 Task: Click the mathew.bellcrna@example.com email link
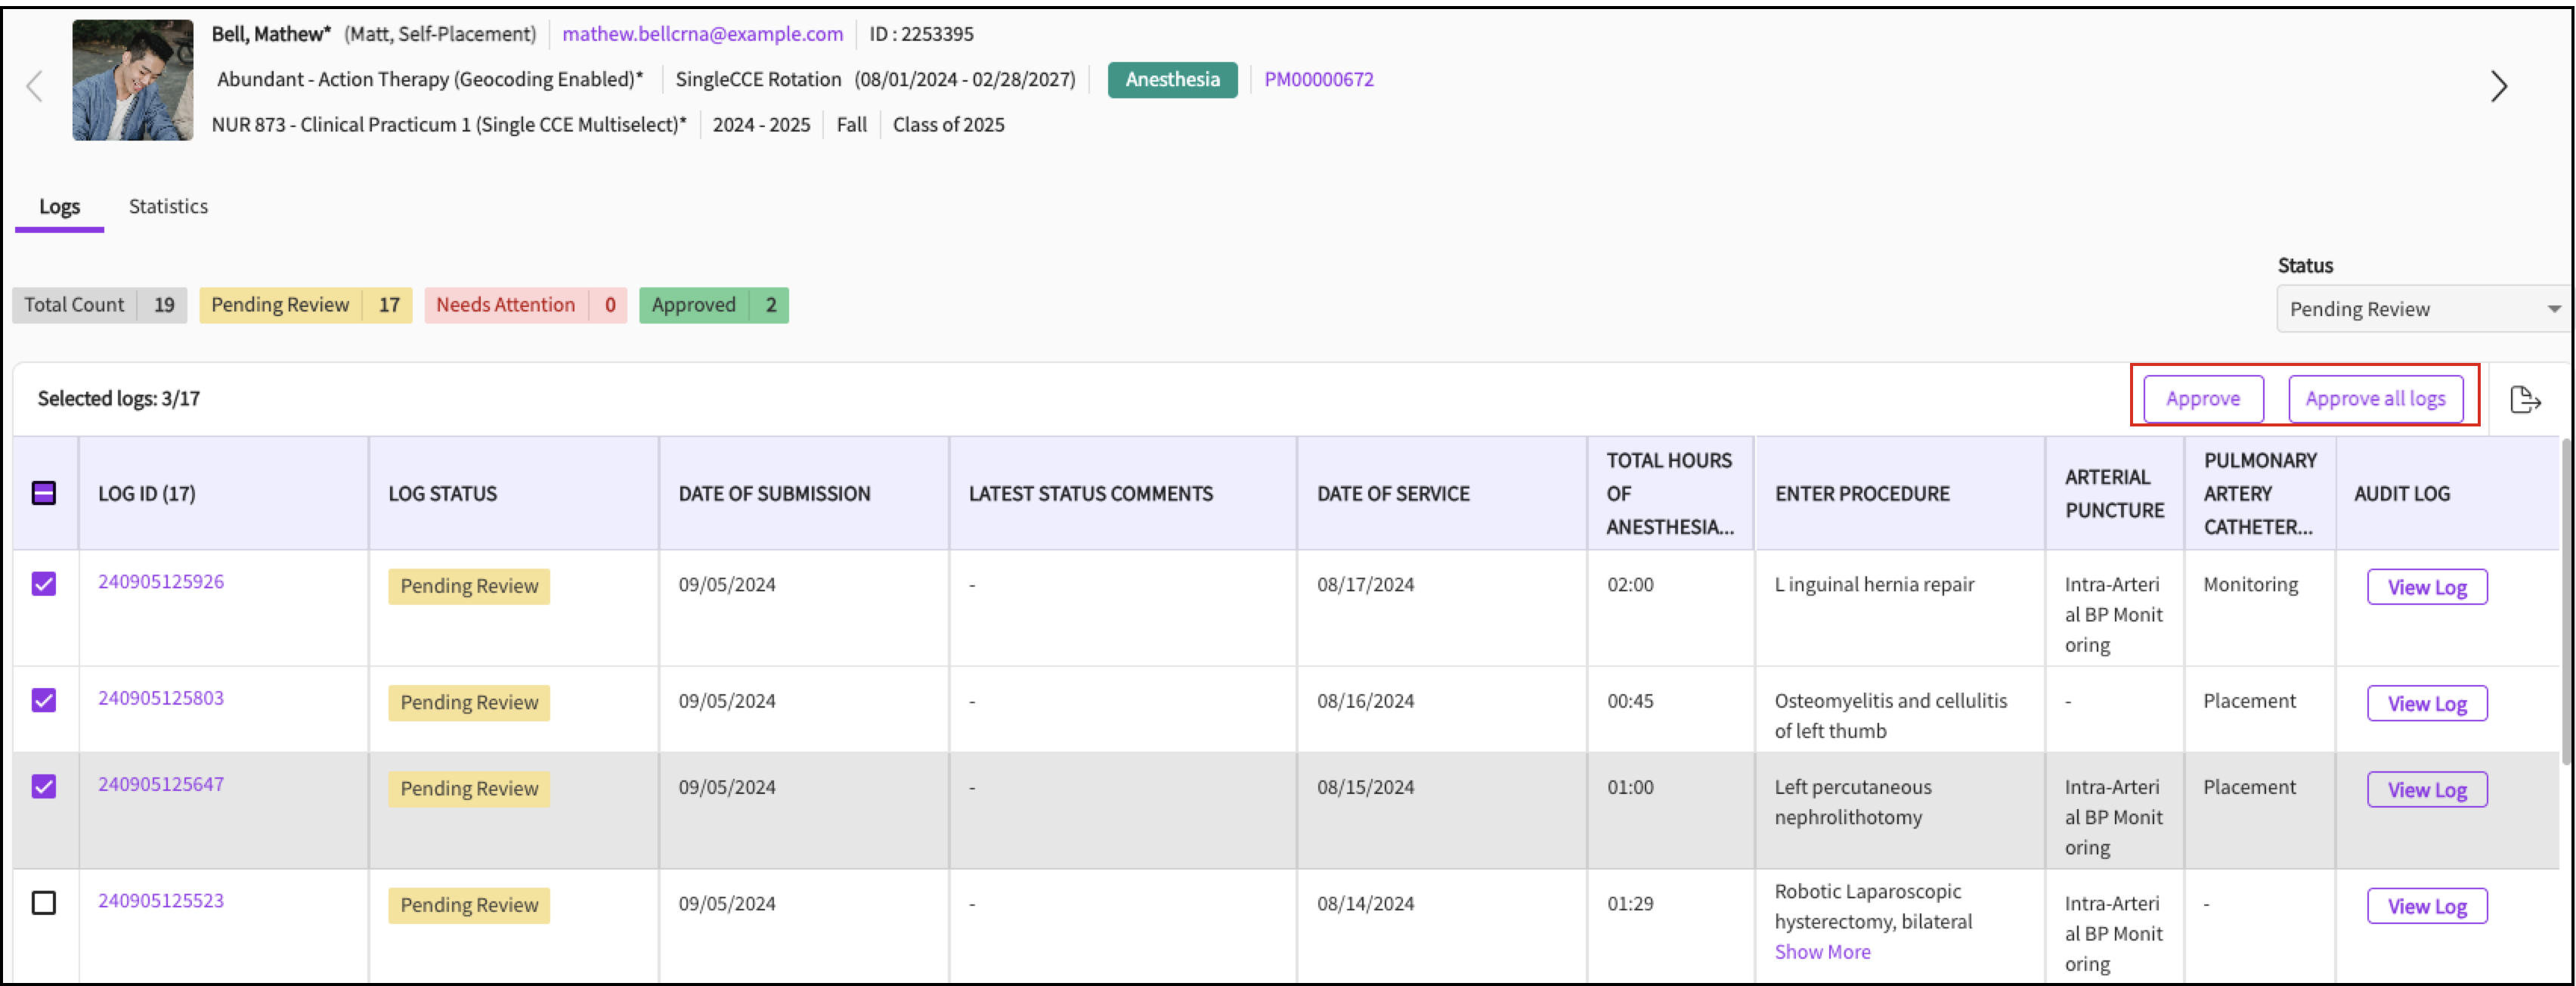click(702, 34)
